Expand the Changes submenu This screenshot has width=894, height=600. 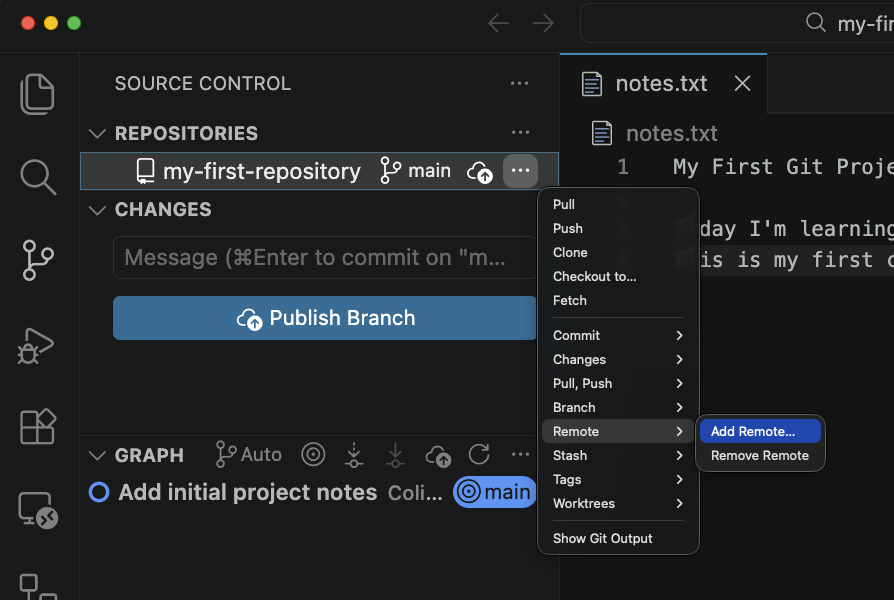tap(618, 359)
